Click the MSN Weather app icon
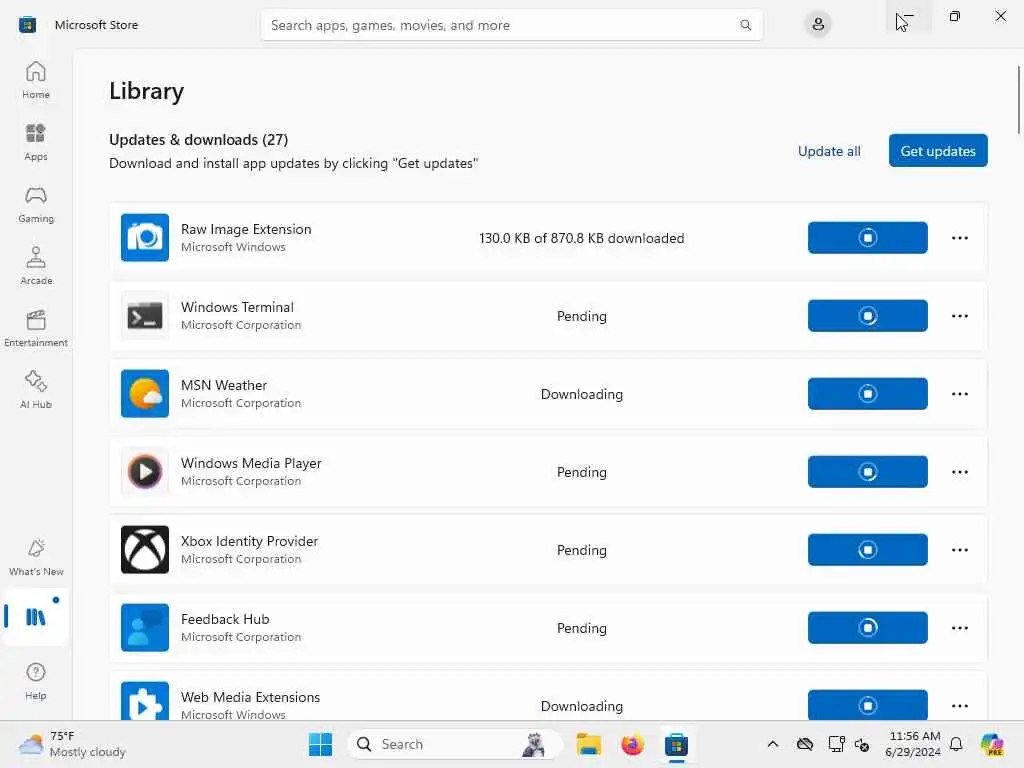The image size is (1024, 768). click(145, 394)
